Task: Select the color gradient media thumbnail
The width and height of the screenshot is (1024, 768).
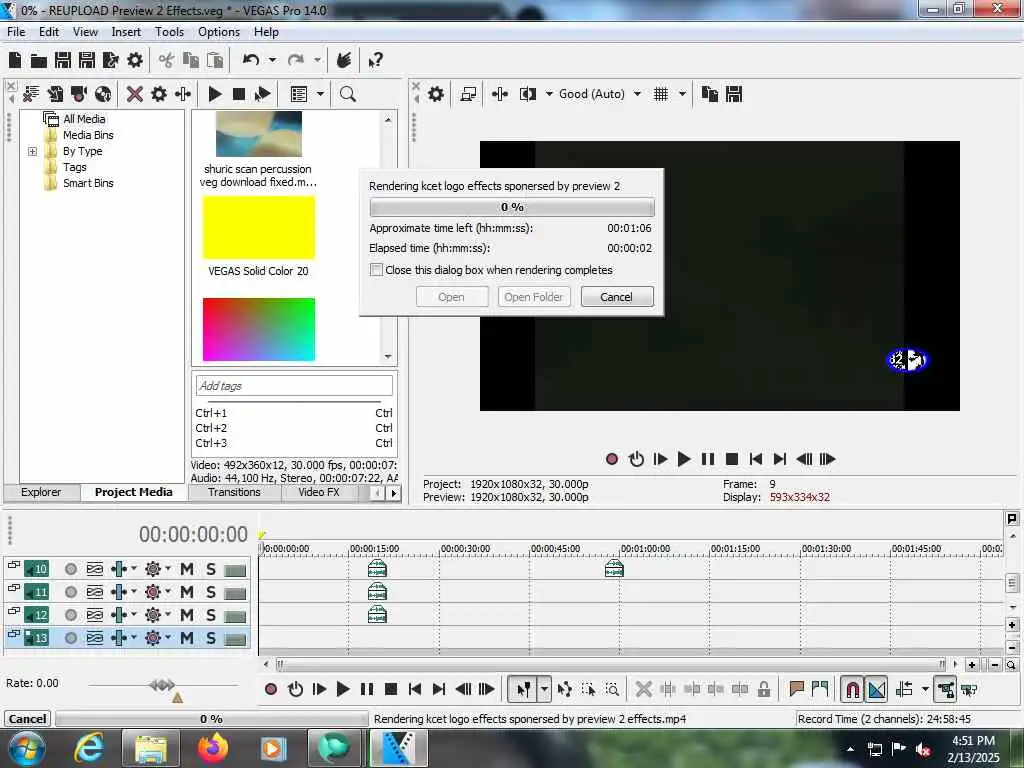Action: click(259, 329)
